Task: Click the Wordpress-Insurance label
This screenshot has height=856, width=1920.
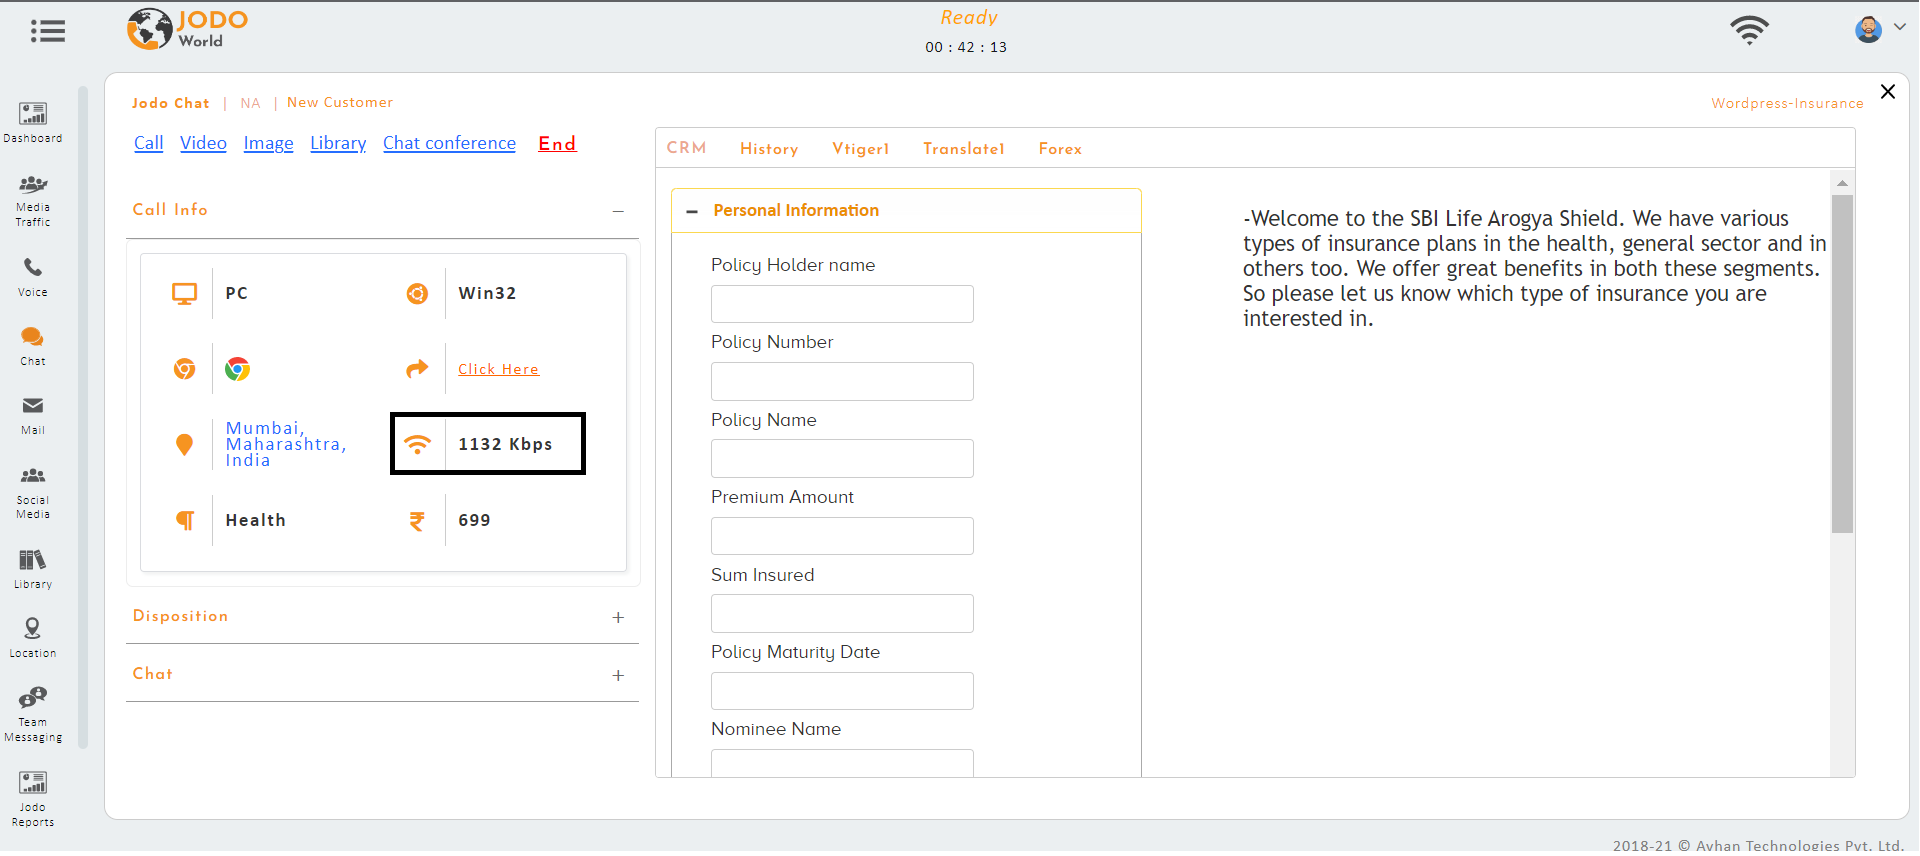Action: [1787, 103]
